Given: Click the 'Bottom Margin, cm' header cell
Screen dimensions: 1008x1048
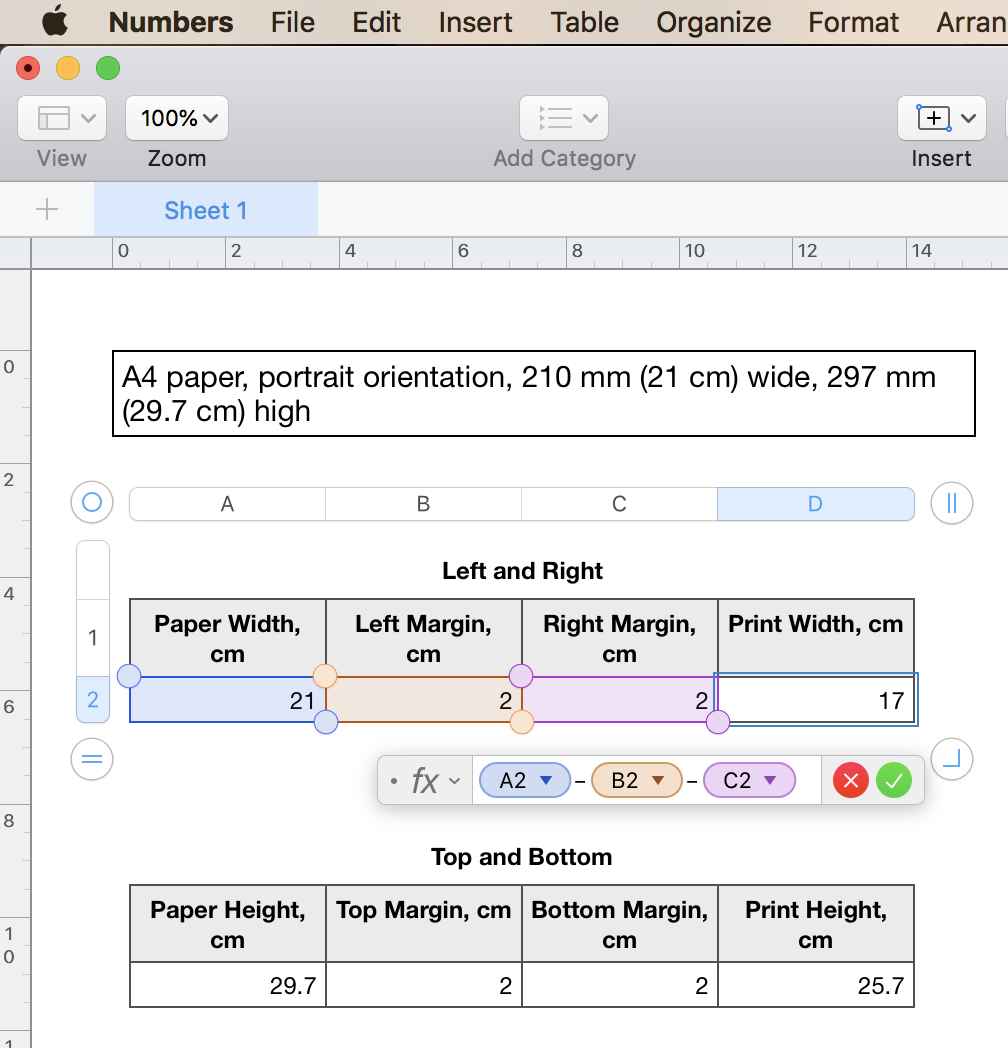Looking at the screenshot, I should pos(620,924).
